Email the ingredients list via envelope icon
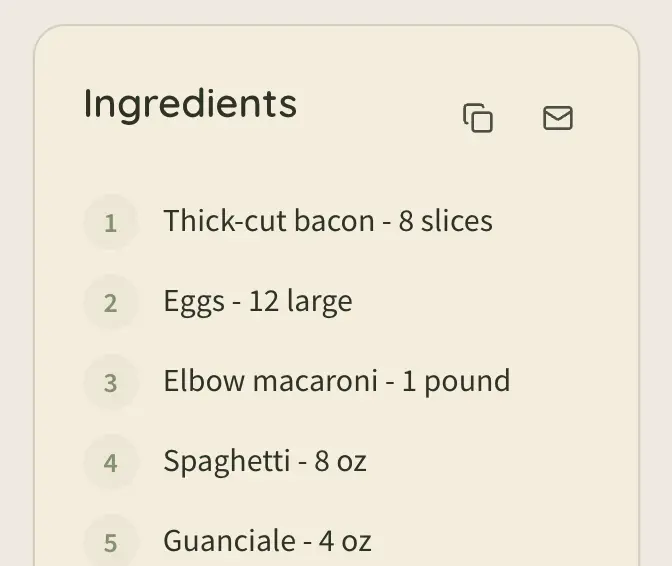672x566 pixels. (x=557, y=118)
